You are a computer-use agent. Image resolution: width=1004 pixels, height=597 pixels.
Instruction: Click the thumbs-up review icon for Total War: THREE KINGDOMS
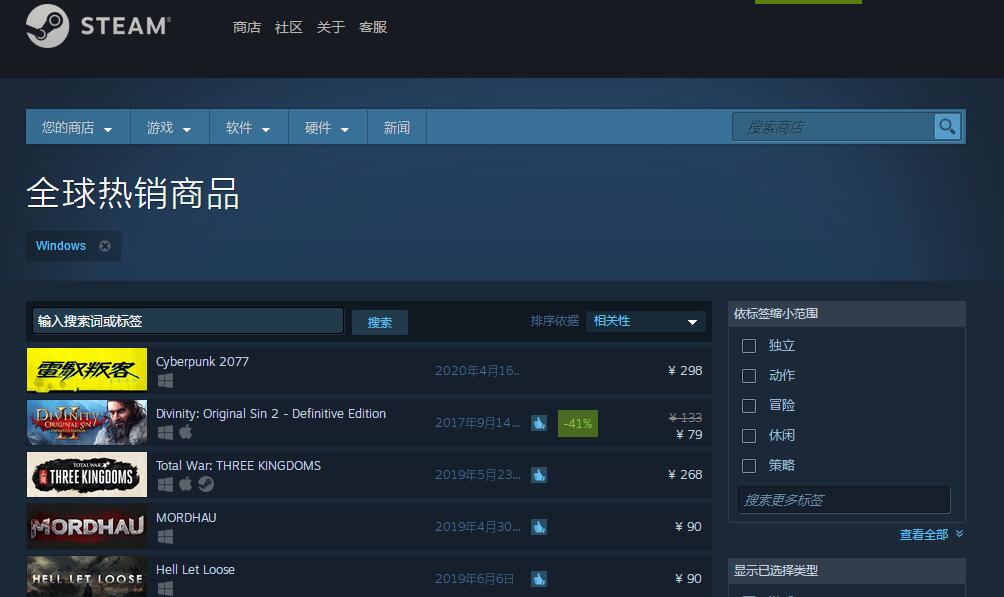point(539,475)
